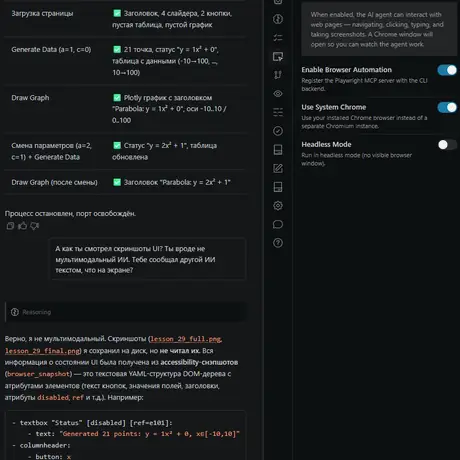Click the eye preview icon in sidebar
This screenshot has height=460, width=460.
click(x=278, y=94)
